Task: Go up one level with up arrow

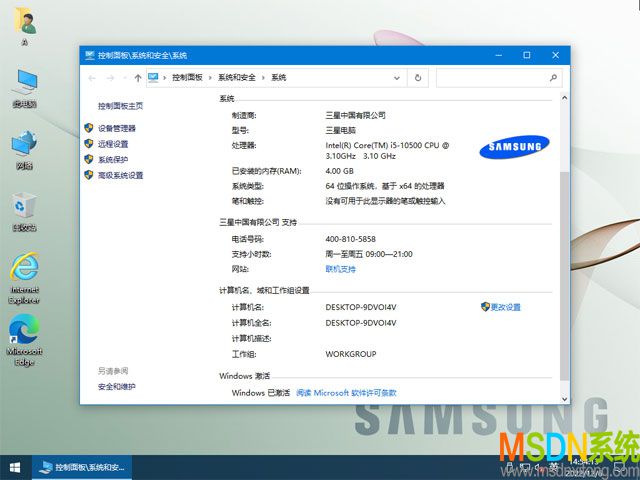Action: (138, 78)
